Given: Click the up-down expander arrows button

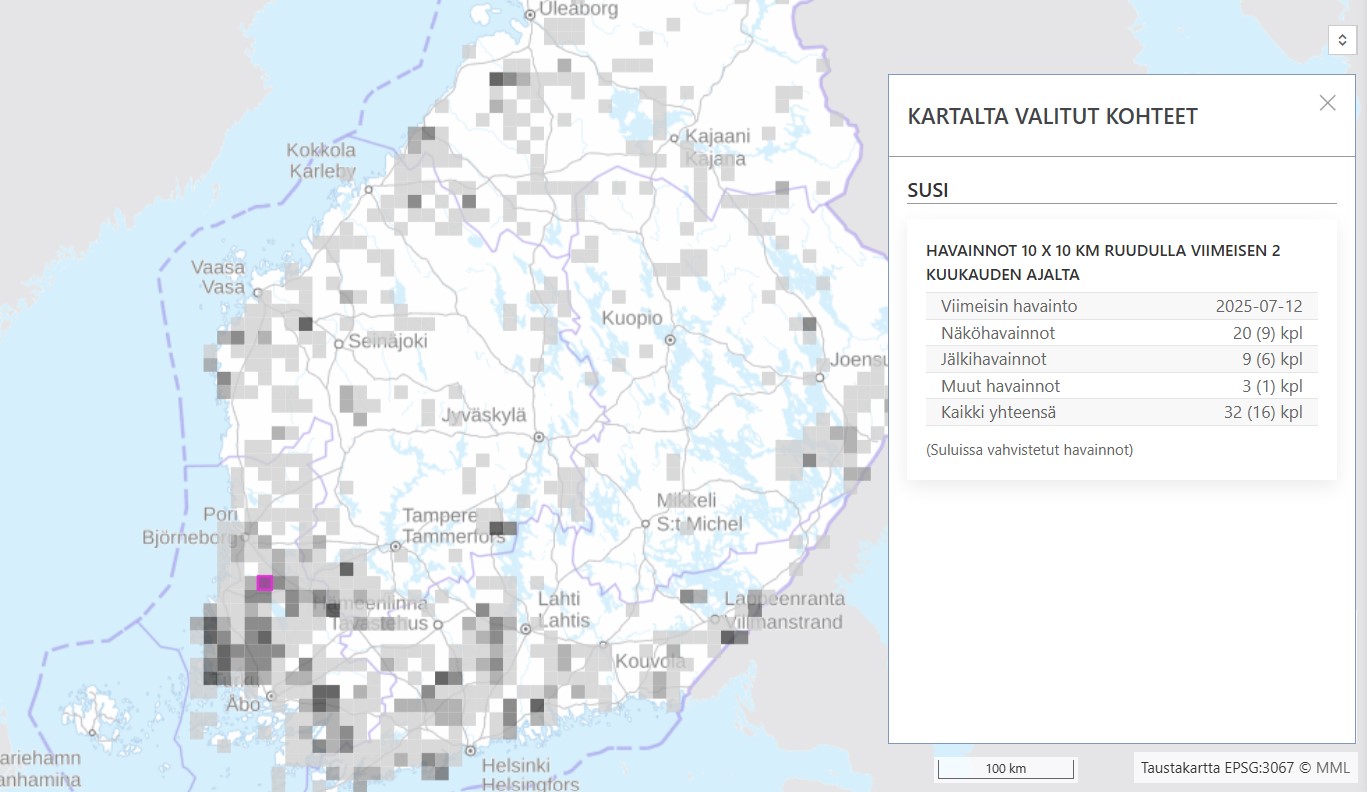Looking at the screenshot, I should (x=1342, y=39).
